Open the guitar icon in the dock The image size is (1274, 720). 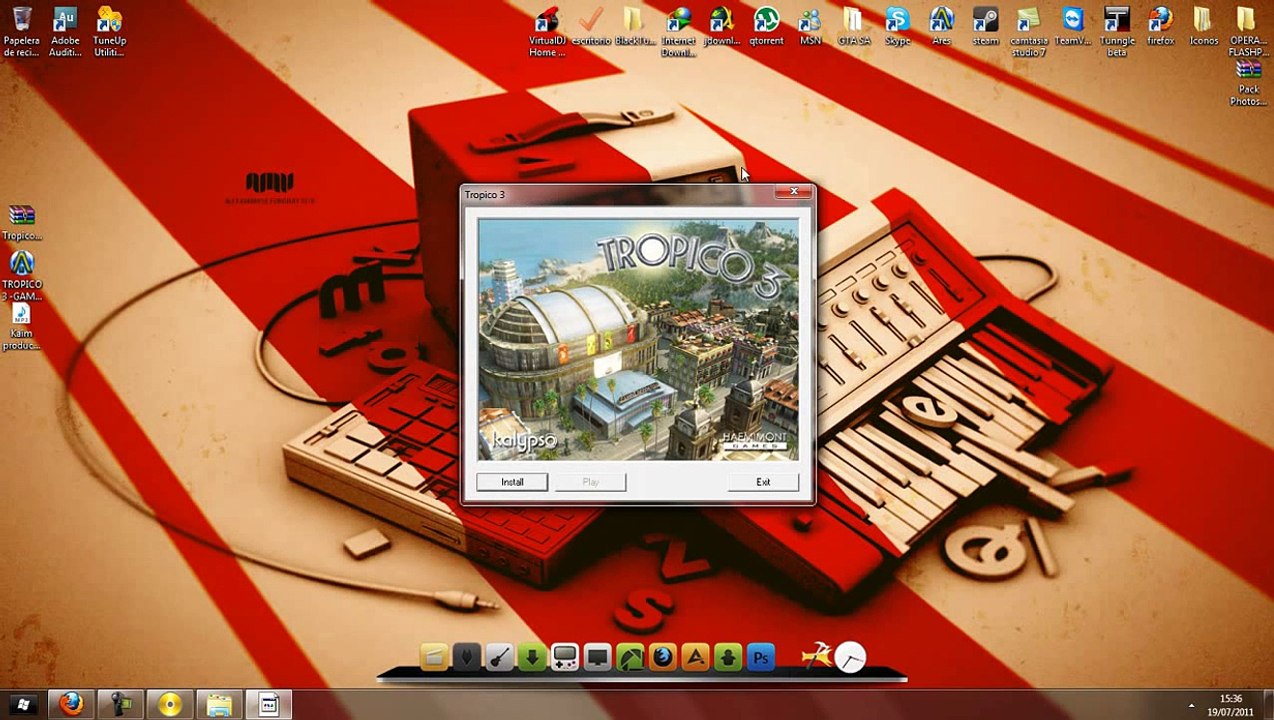coord(499,657)
